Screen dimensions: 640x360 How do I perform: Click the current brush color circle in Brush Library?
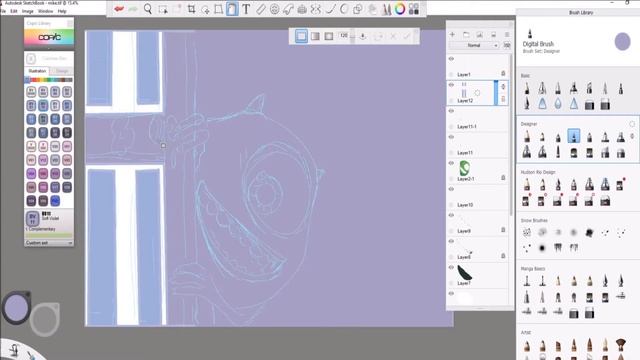(622, 42)
